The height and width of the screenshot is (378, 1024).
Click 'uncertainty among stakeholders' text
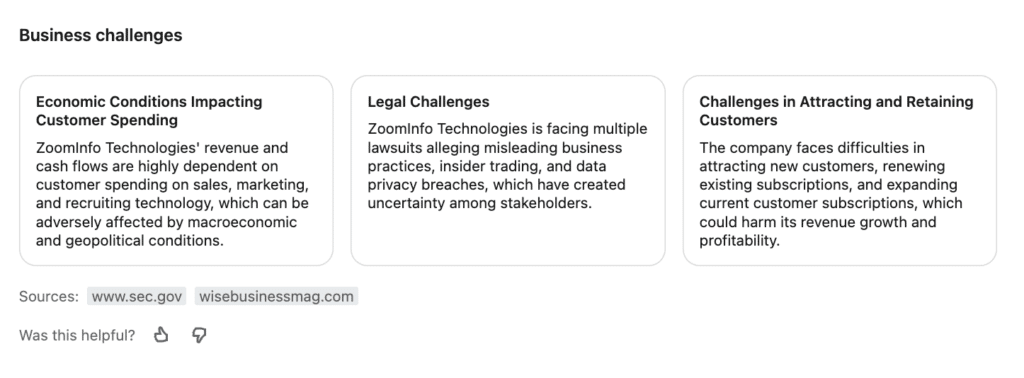pos(478,203)
